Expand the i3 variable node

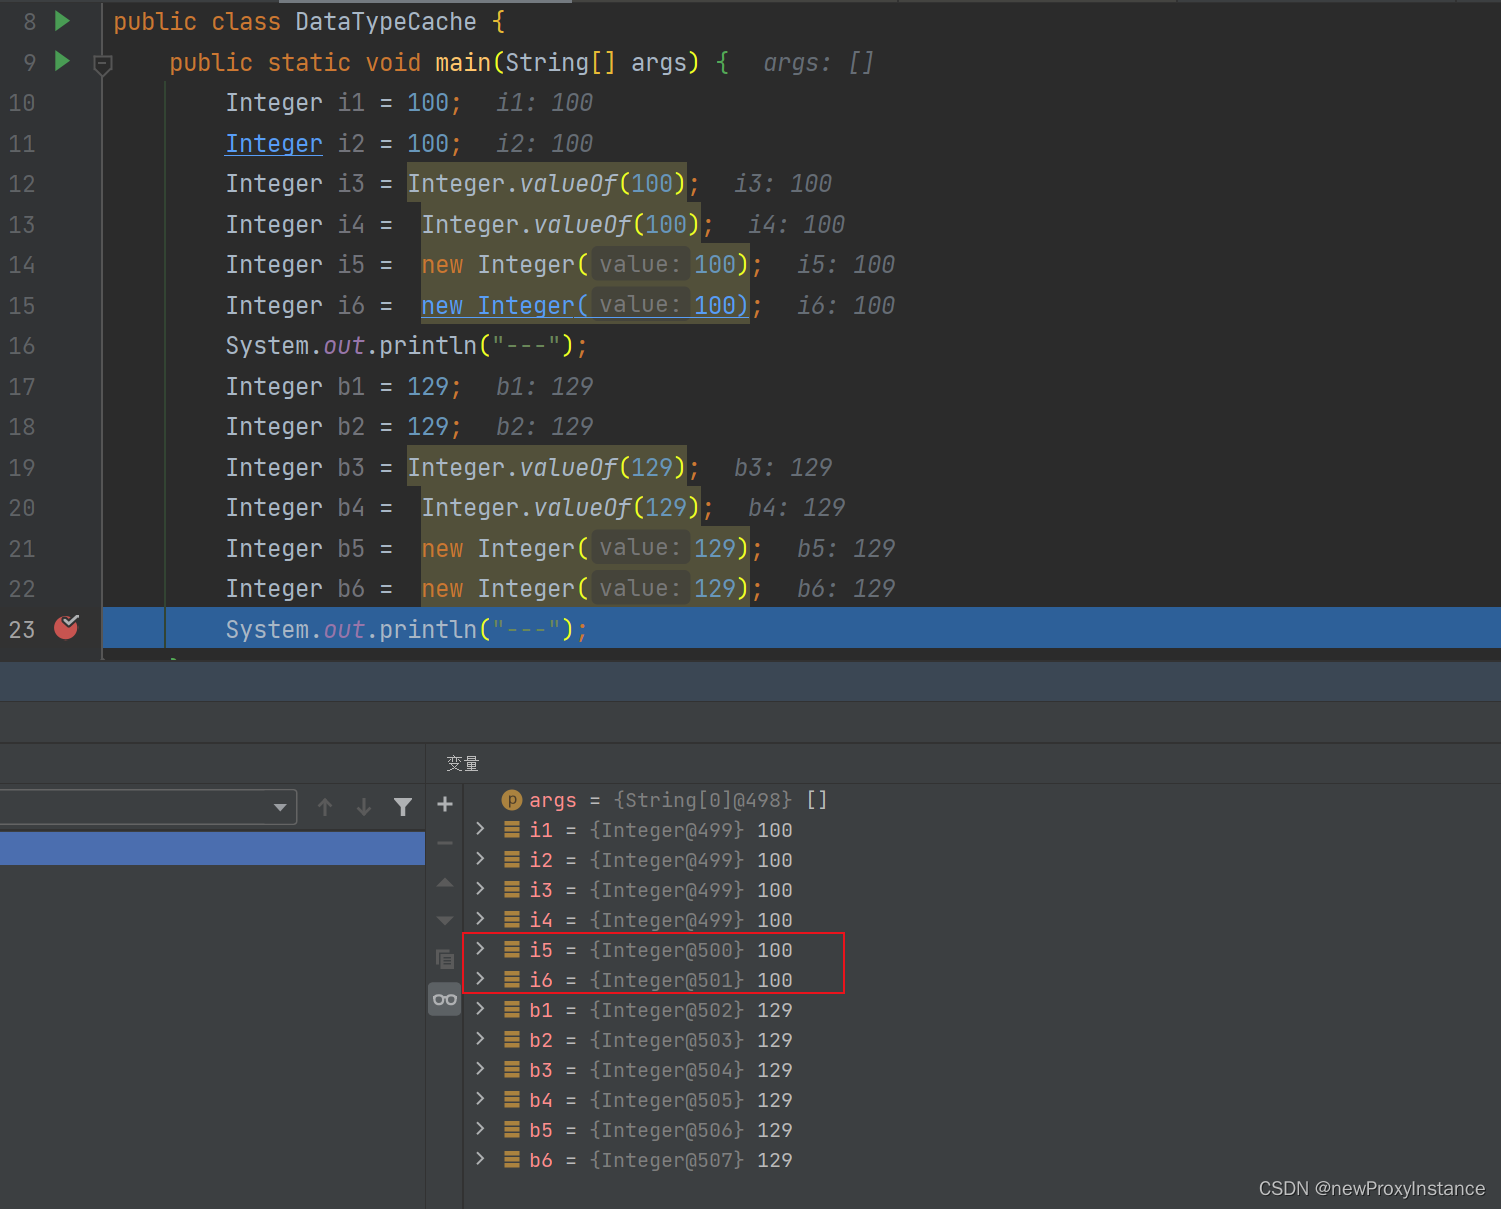tap(481, 889)
